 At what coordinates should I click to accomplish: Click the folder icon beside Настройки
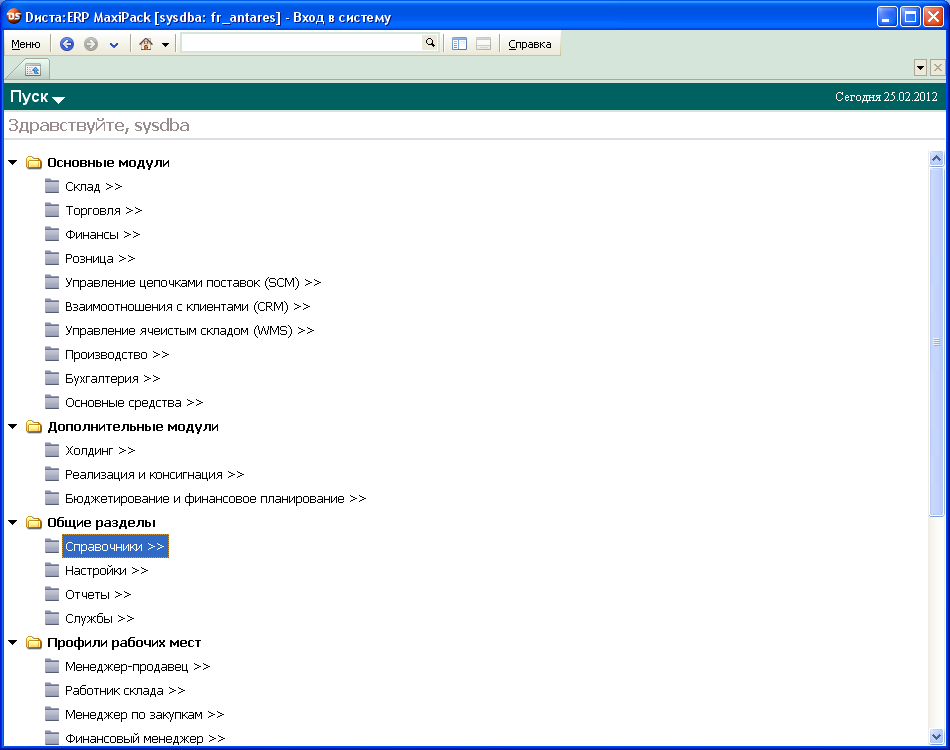[x=52, y=570]
